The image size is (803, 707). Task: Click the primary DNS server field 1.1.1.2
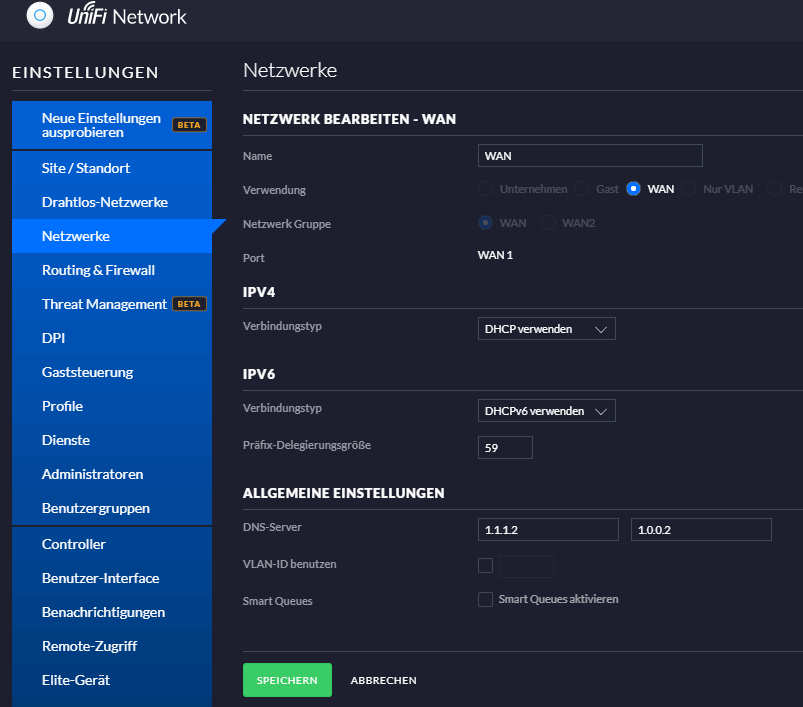pos(548,530)
